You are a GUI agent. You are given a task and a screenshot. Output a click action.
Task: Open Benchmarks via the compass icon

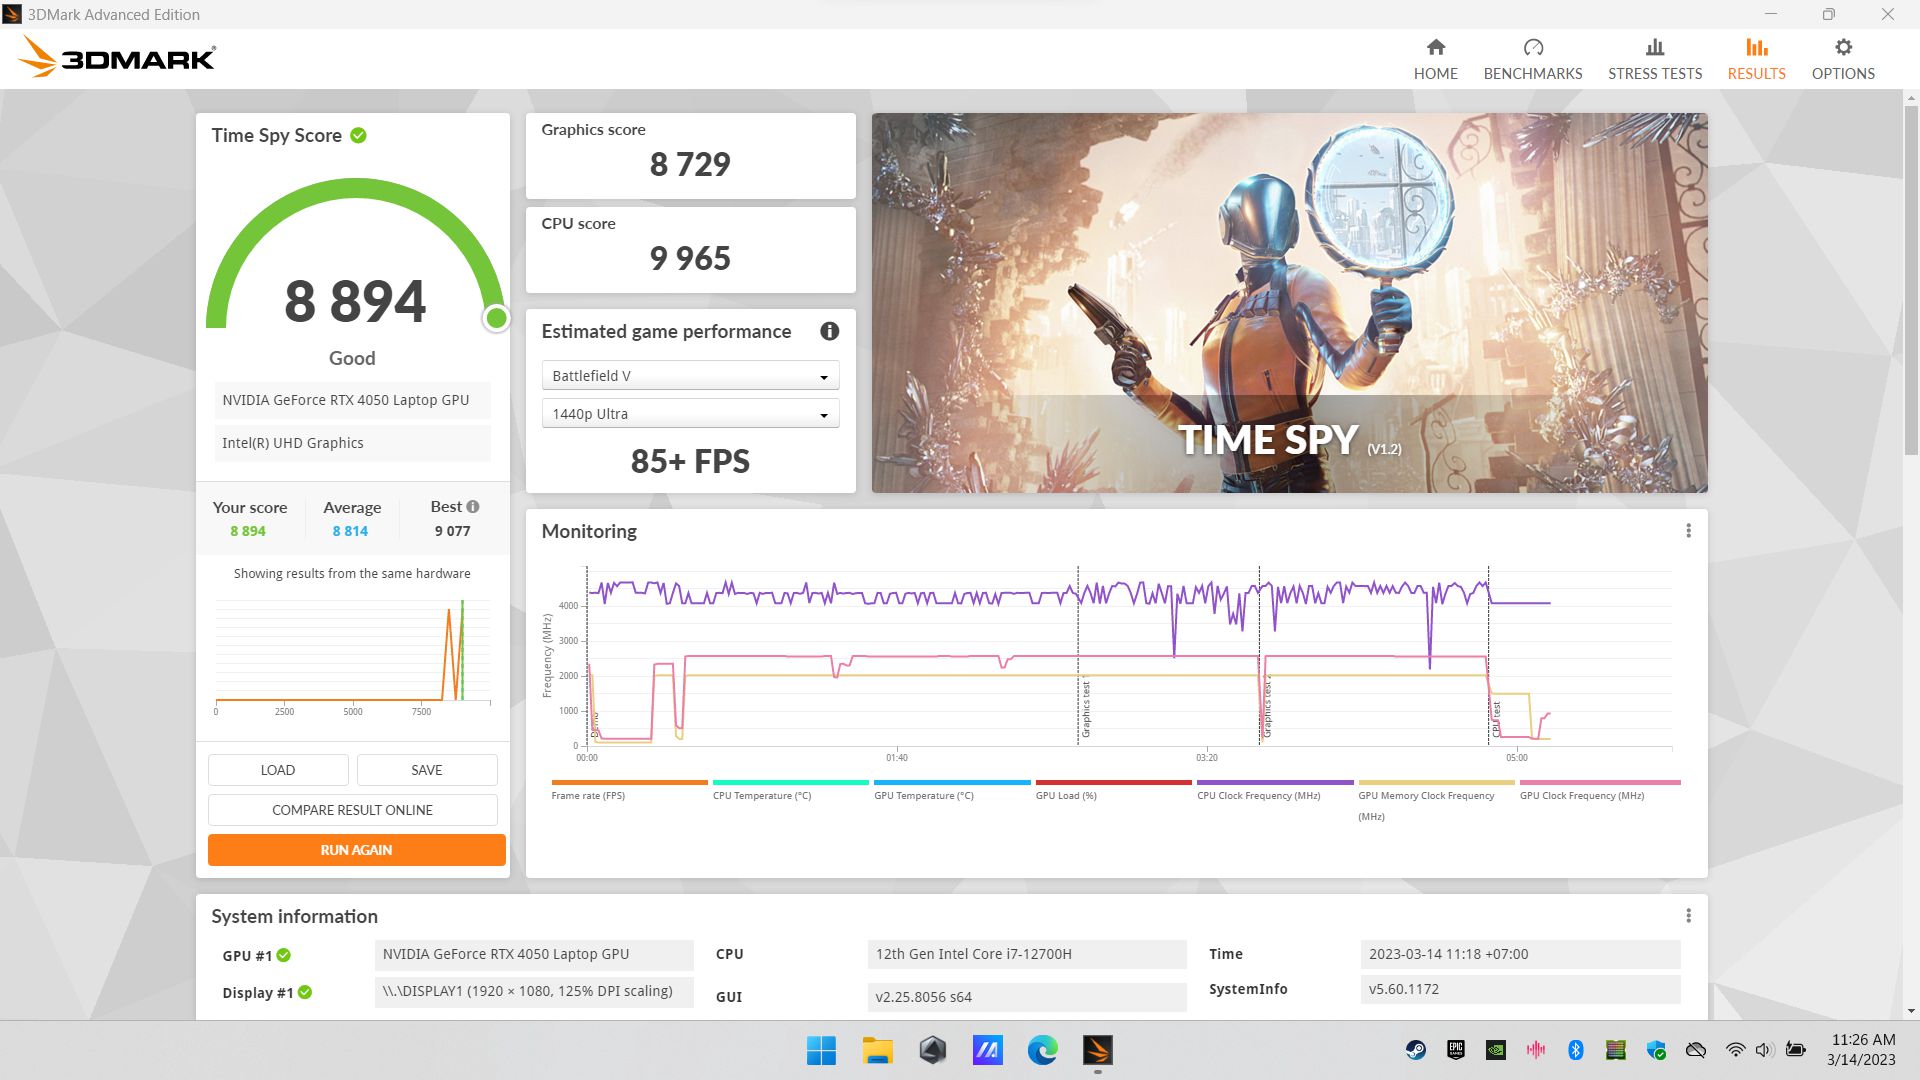coord(1532,46)
